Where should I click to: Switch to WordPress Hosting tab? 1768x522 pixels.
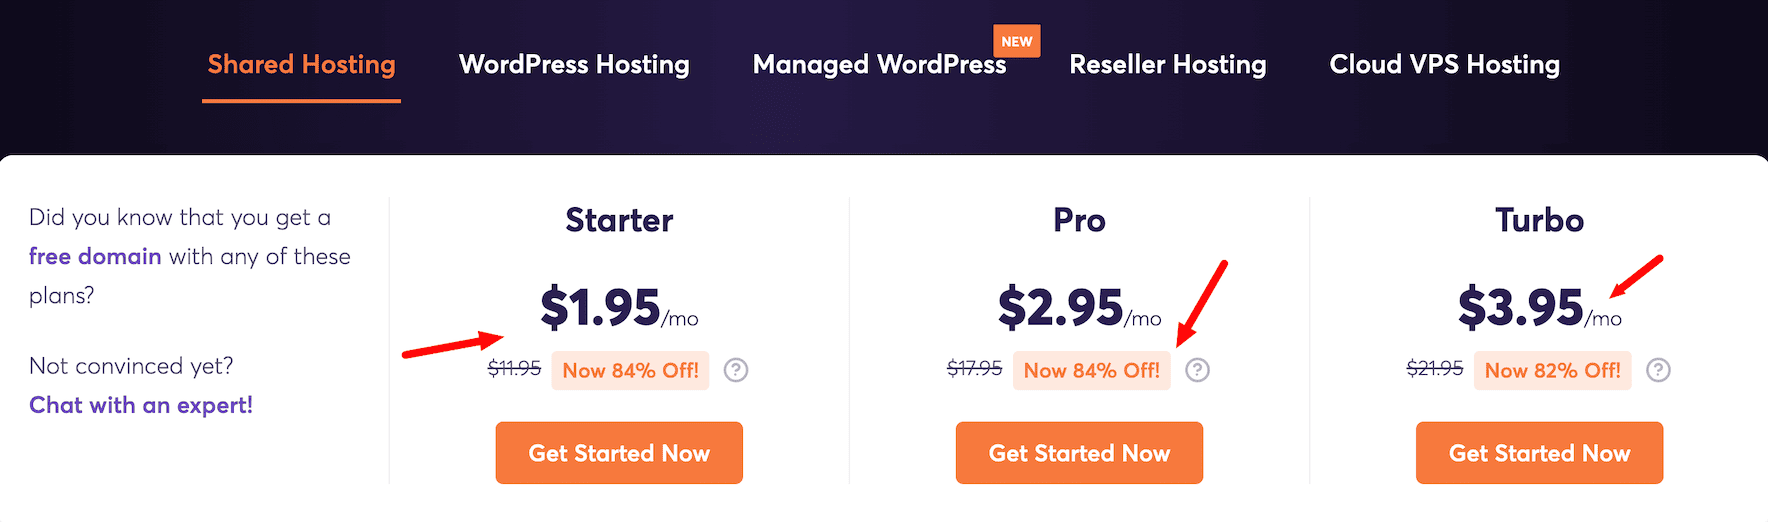pyautogui.click(x=574, y=65)
